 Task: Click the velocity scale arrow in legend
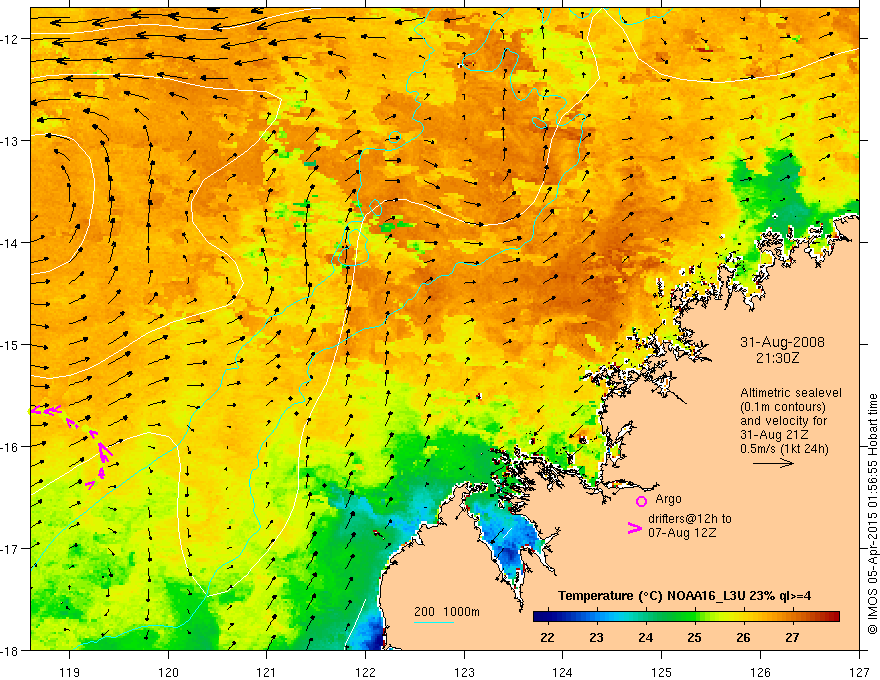pos(773,463)
